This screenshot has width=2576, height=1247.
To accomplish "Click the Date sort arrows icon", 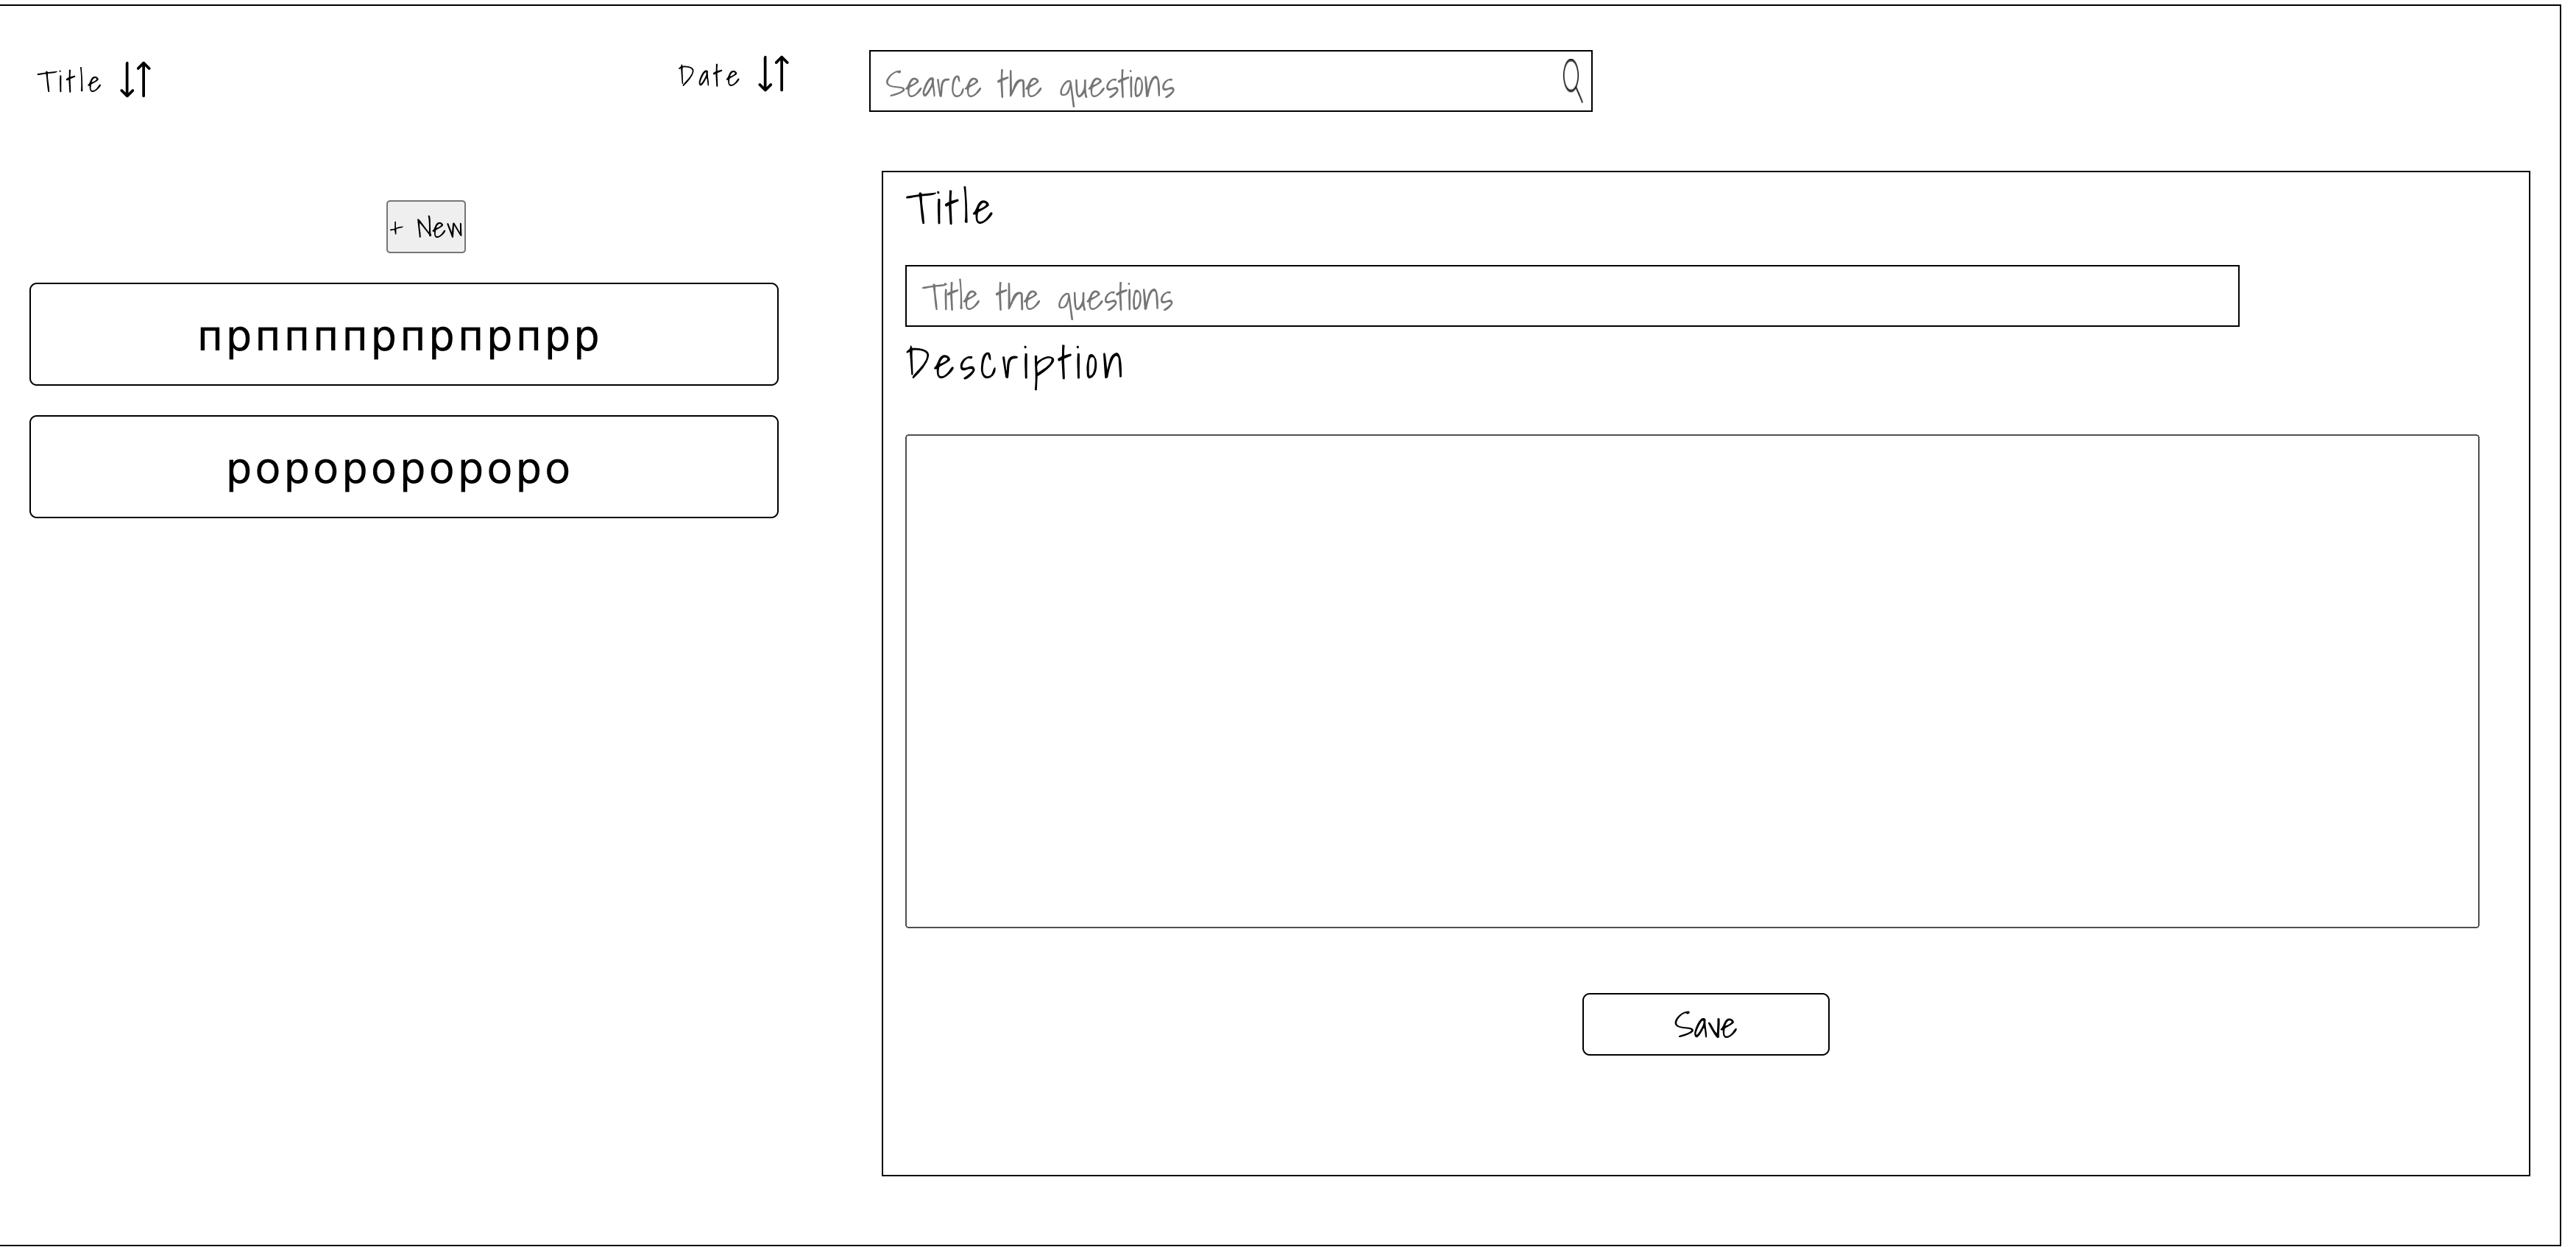I will pyautogui.click(x=773, y=74).
